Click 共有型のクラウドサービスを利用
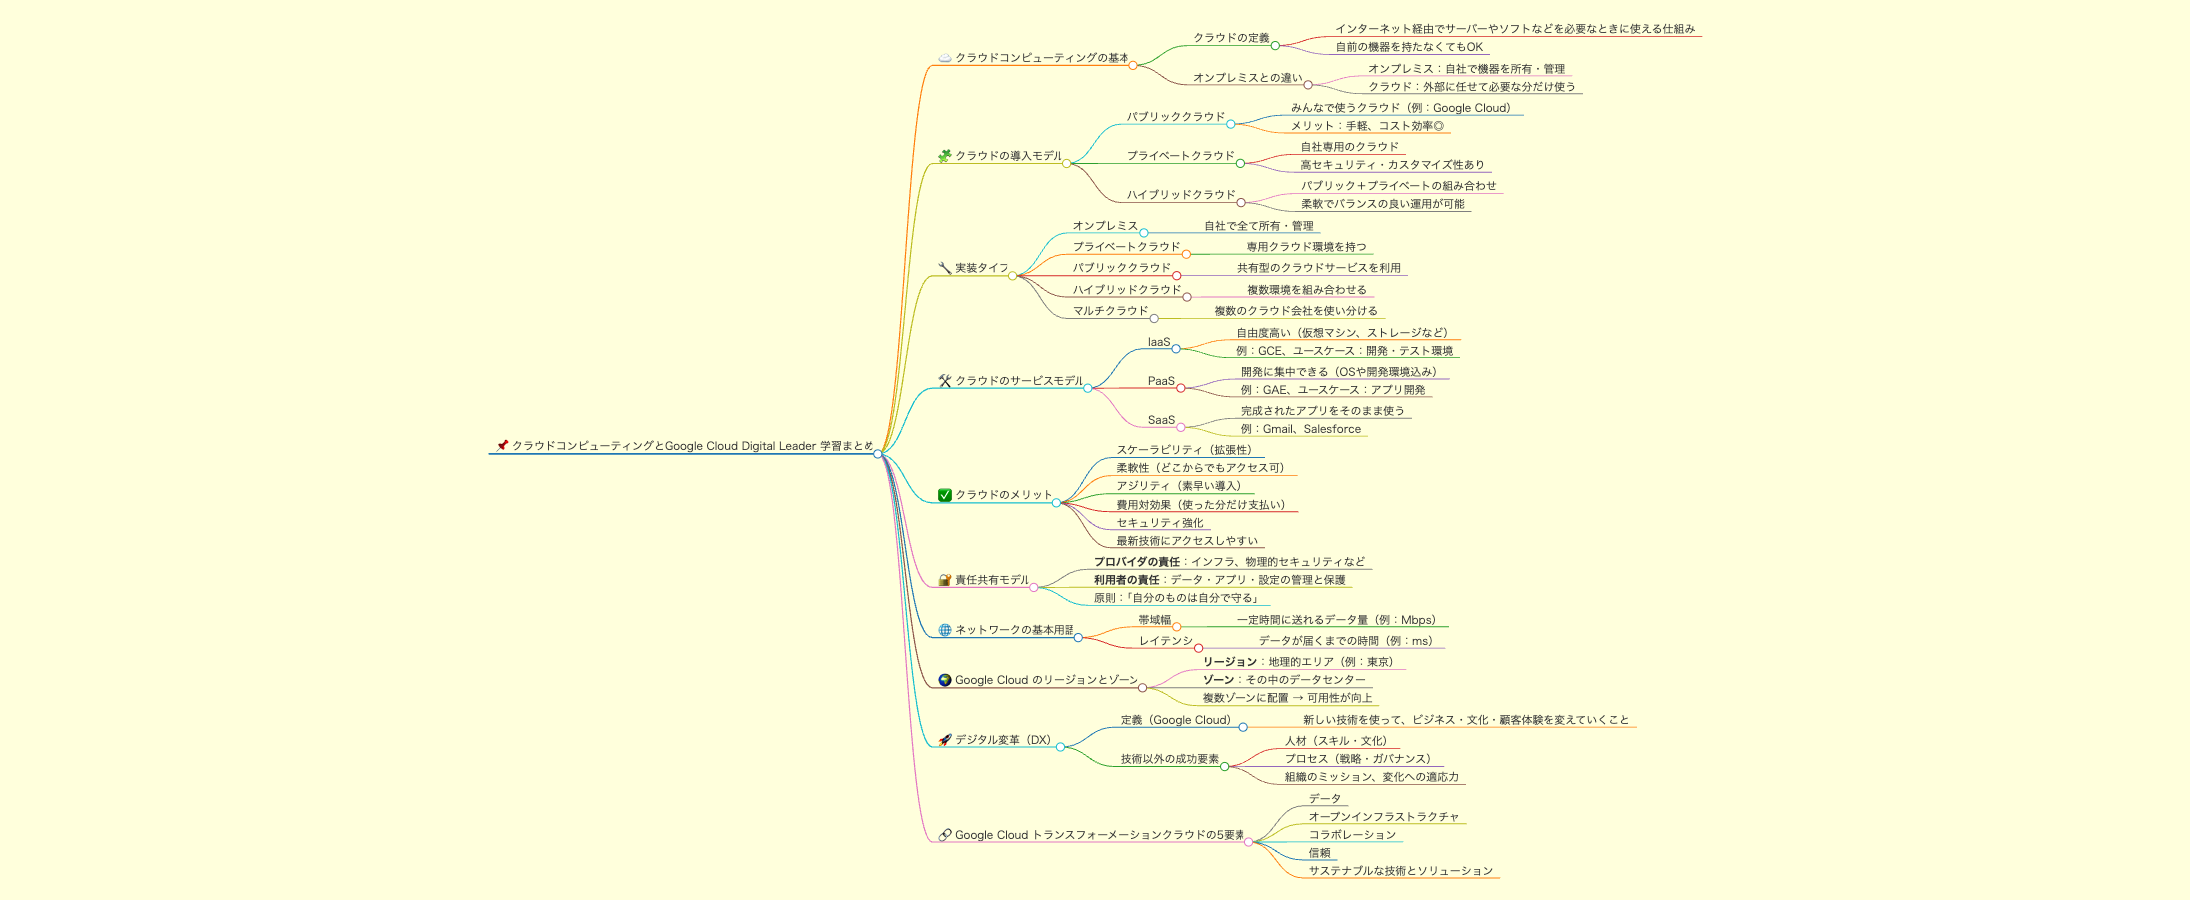2190x900 pixels. coord(1319,268)
